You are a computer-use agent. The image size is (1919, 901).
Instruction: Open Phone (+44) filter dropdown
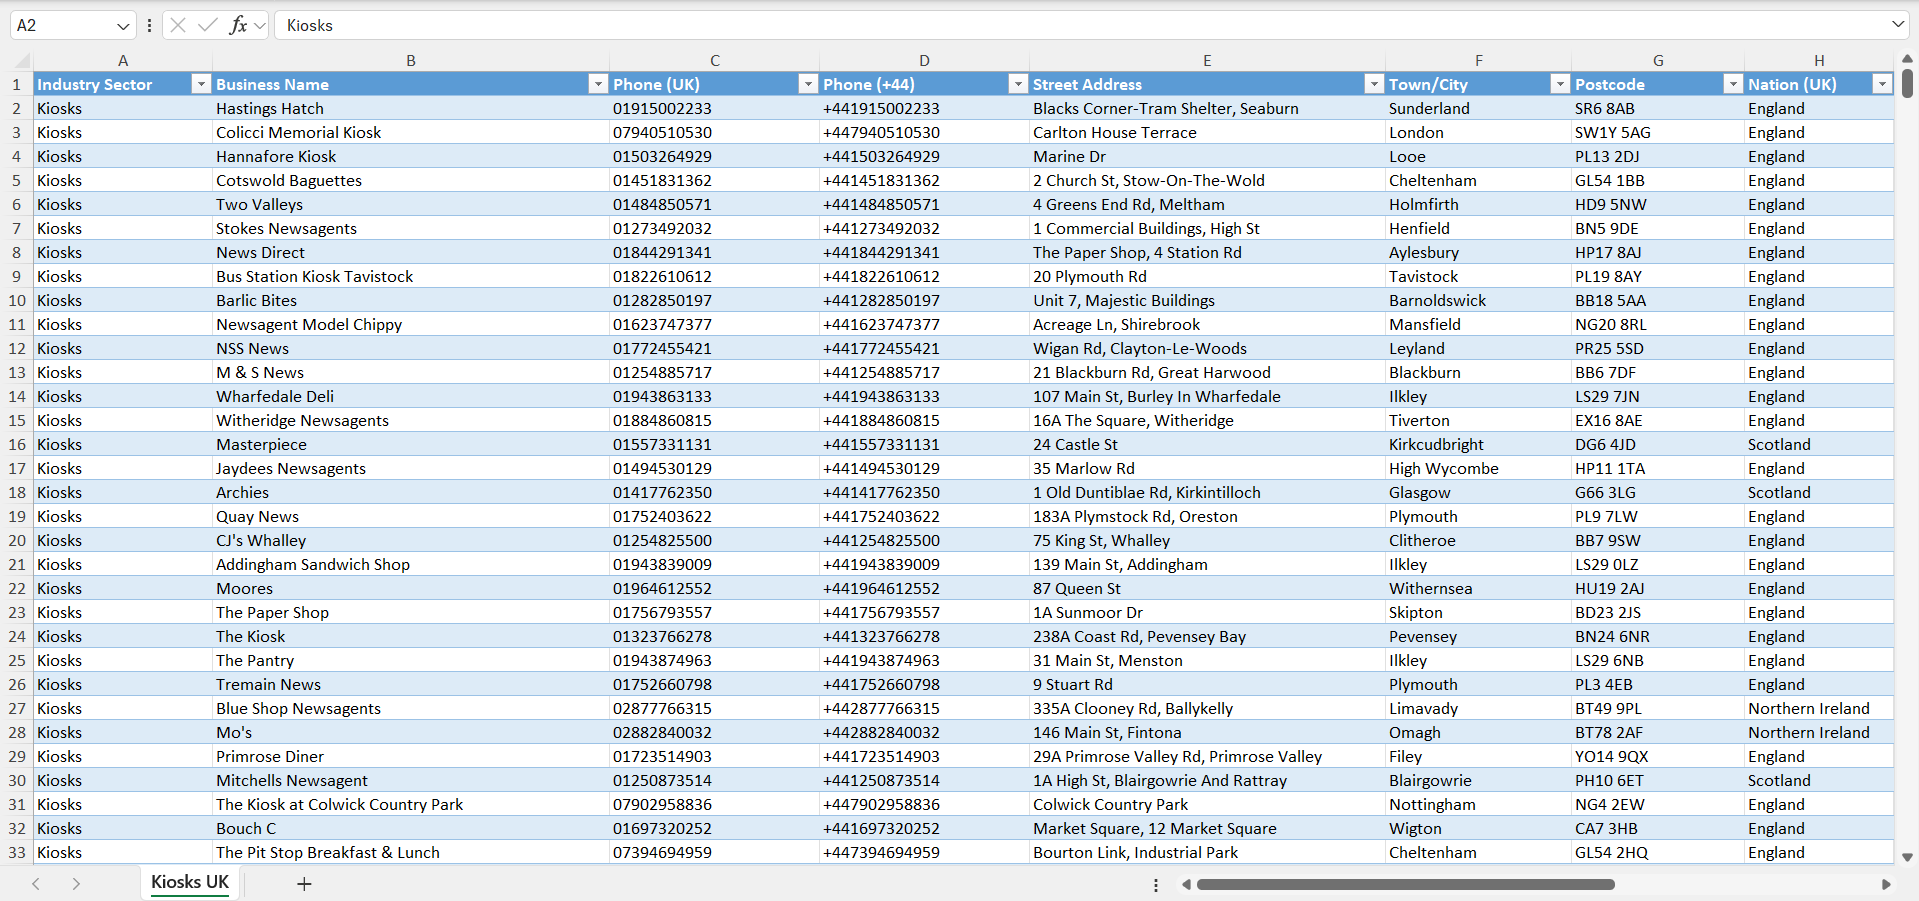(1018, 84)
